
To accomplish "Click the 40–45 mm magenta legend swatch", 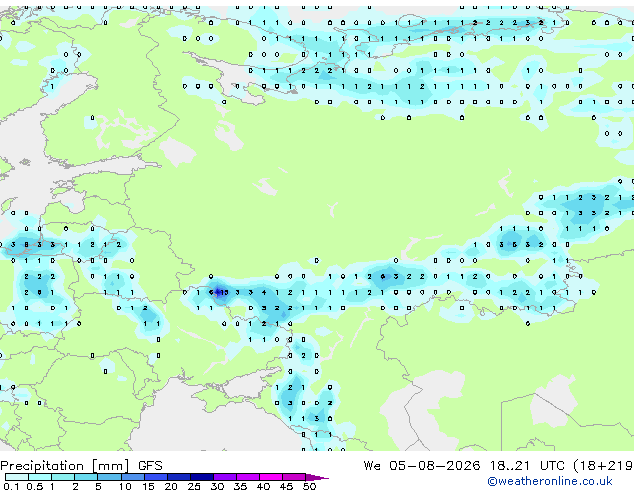I will (271, 477).
